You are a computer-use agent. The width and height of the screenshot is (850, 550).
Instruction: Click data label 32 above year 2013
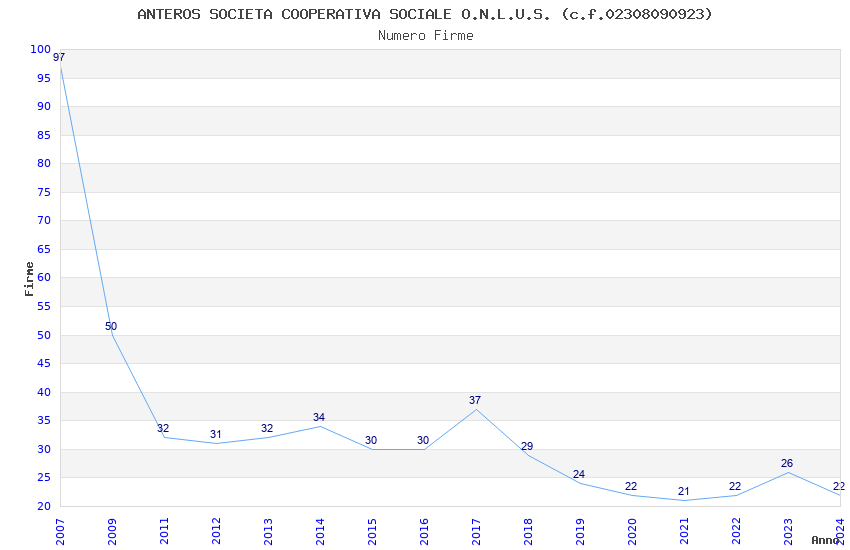pos(267,428)
